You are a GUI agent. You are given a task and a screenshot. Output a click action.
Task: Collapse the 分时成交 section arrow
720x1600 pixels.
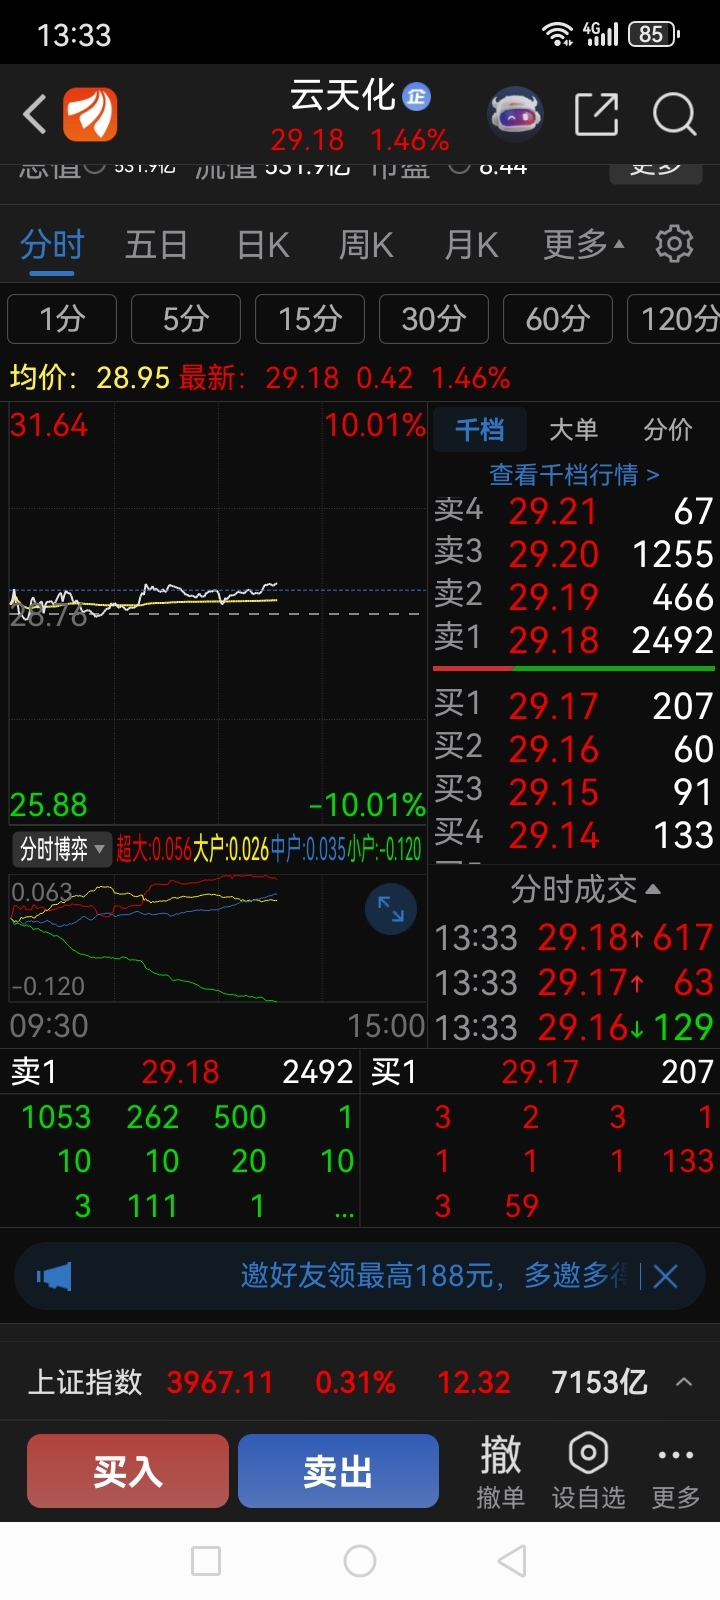pyautogui.click(x=653, y=889)
